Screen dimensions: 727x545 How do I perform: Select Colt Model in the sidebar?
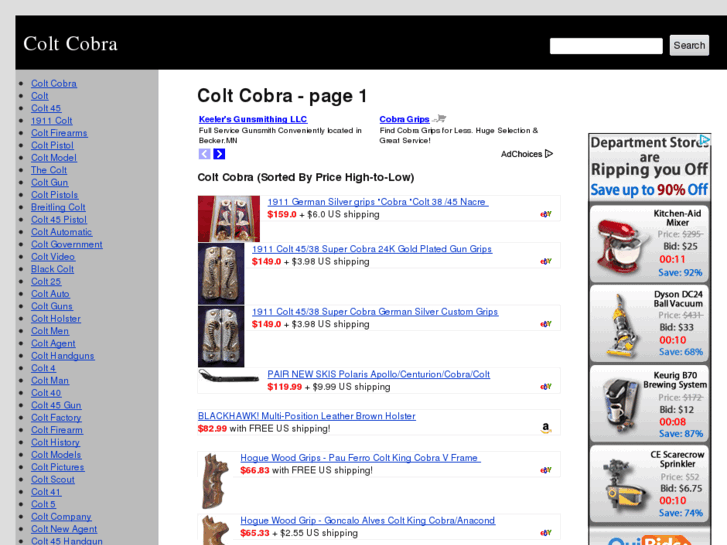(54, 158)
